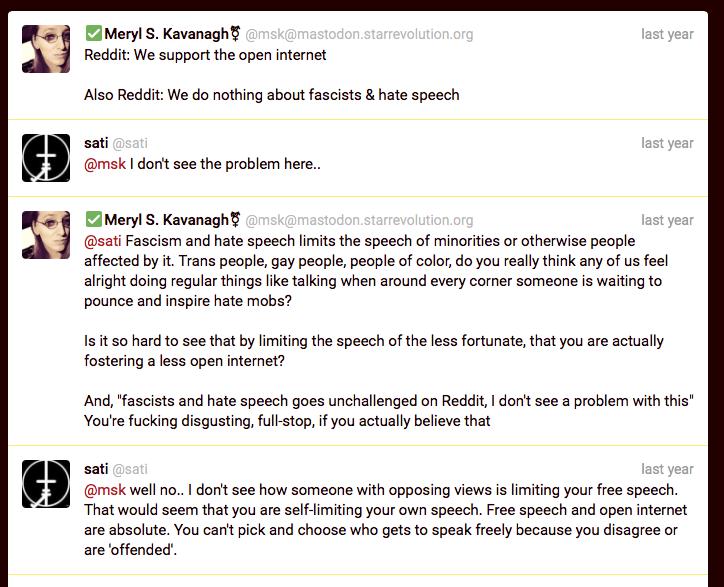This screenshot has width=724, height=587.
Task: Open Meryl's avatar in the third post
Action: click(x=46, y=235)
